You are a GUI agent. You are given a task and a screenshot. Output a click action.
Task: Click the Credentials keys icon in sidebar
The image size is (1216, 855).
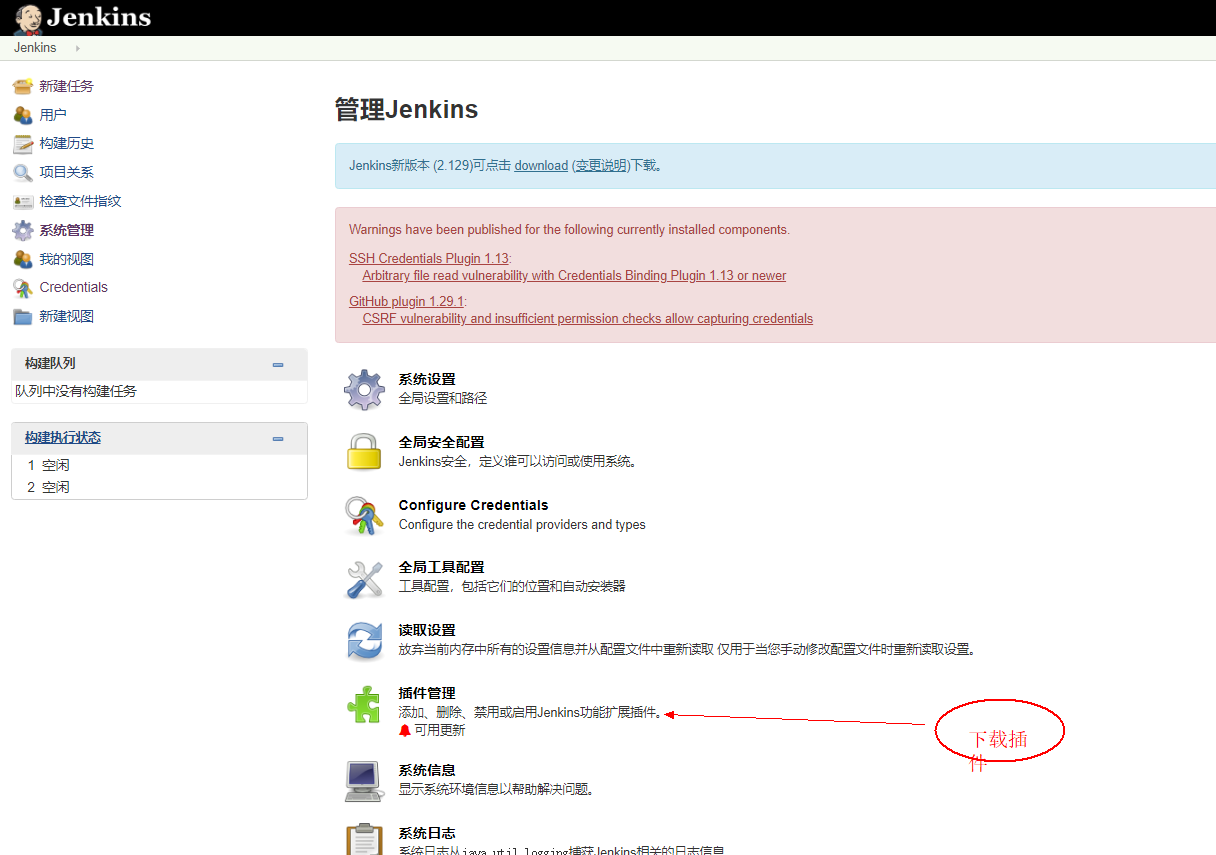coord(23,288)
